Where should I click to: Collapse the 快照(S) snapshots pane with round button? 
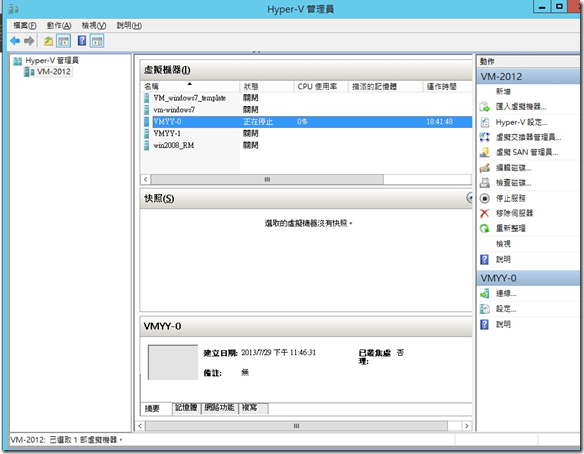click(470, 197)
